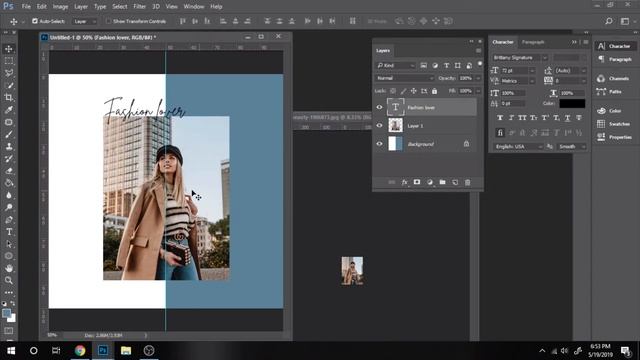Open Chrome from the taskbar
This screenshot has width=640, height=360.
[x=80, y=351]
